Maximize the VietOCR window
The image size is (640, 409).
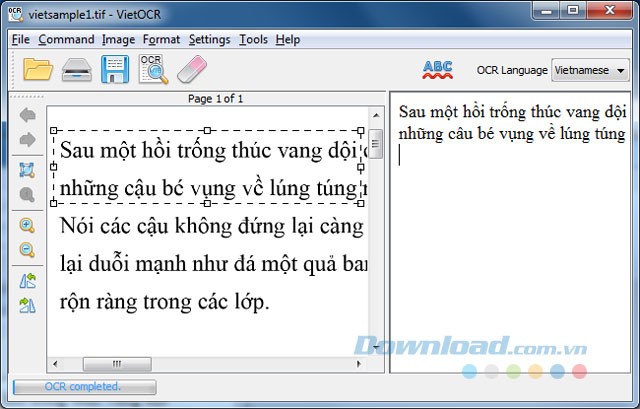pos(573,11)
